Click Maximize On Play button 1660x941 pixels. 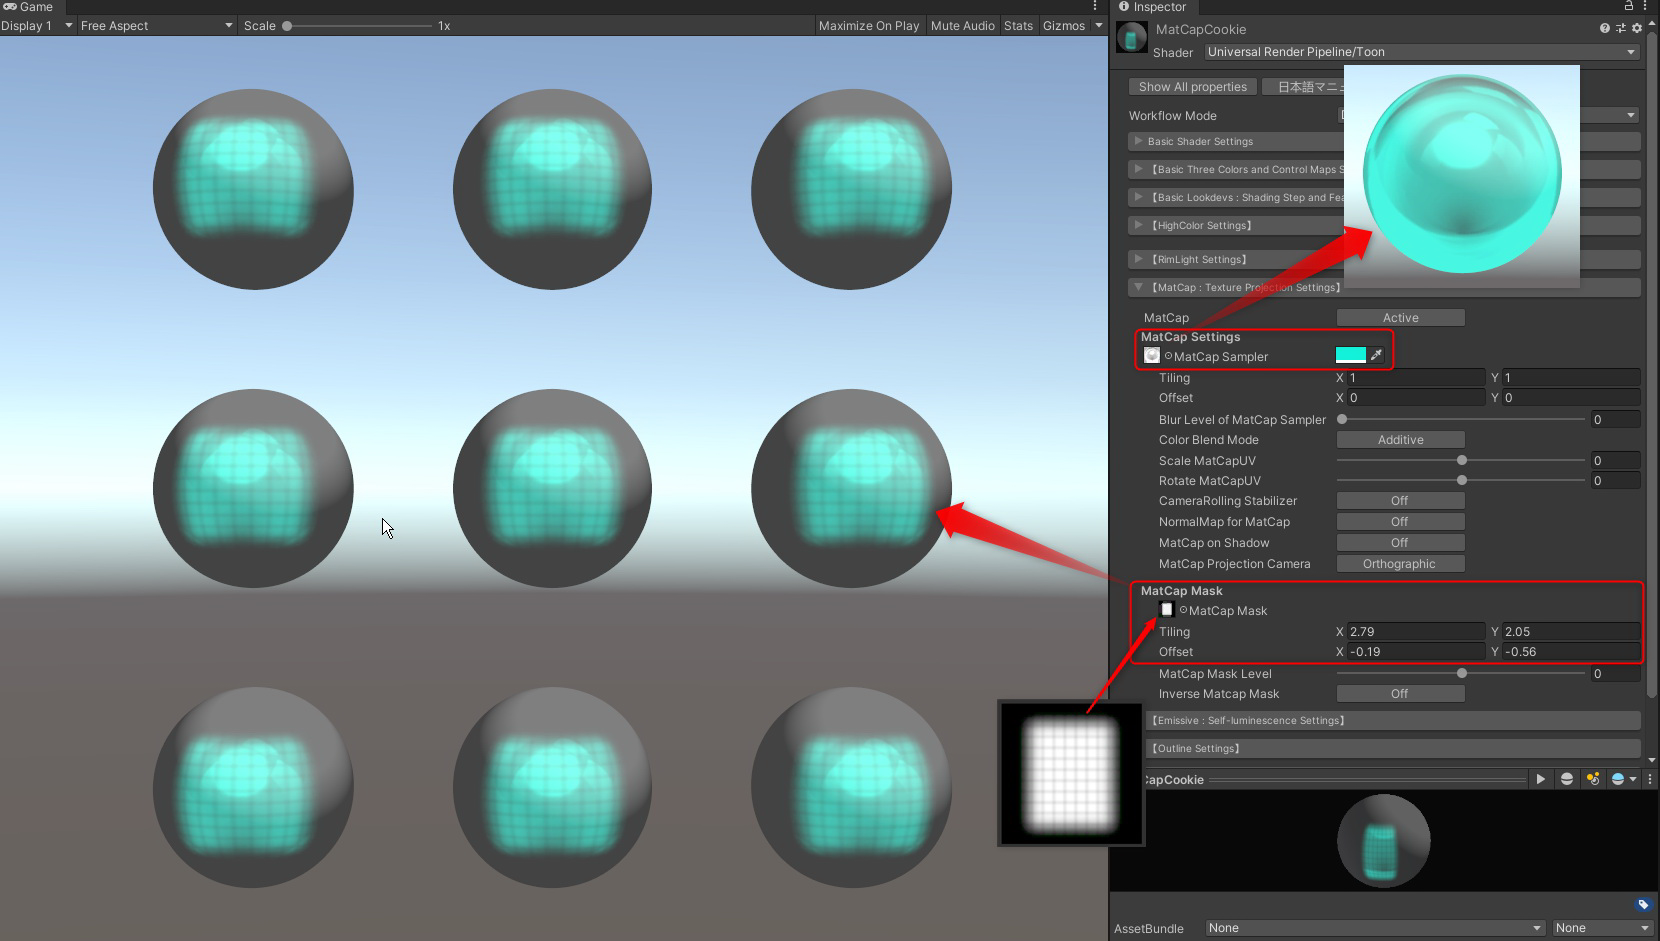coord(868,26)
